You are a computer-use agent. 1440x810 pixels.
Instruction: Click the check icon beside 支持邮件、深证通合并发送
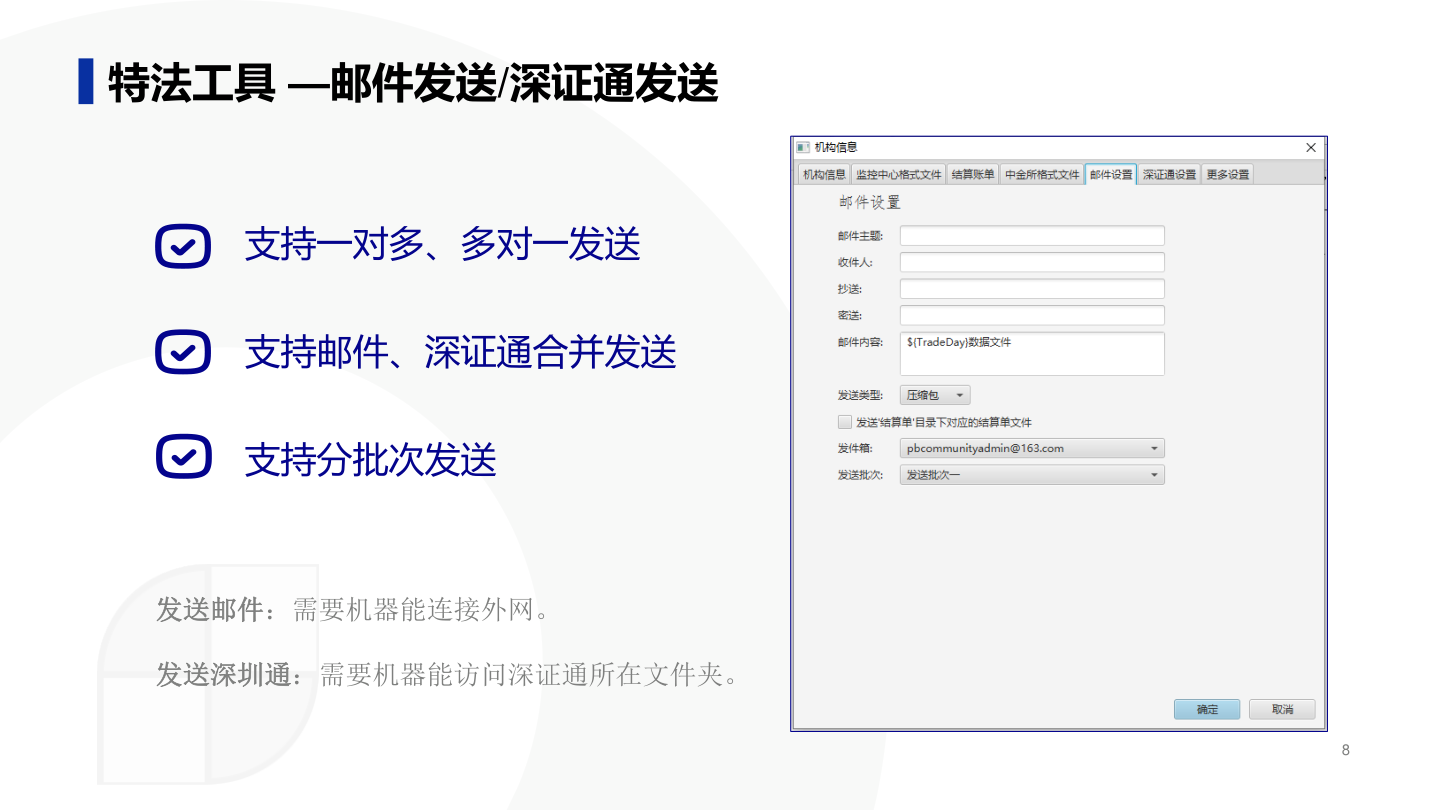pos(183,352)
